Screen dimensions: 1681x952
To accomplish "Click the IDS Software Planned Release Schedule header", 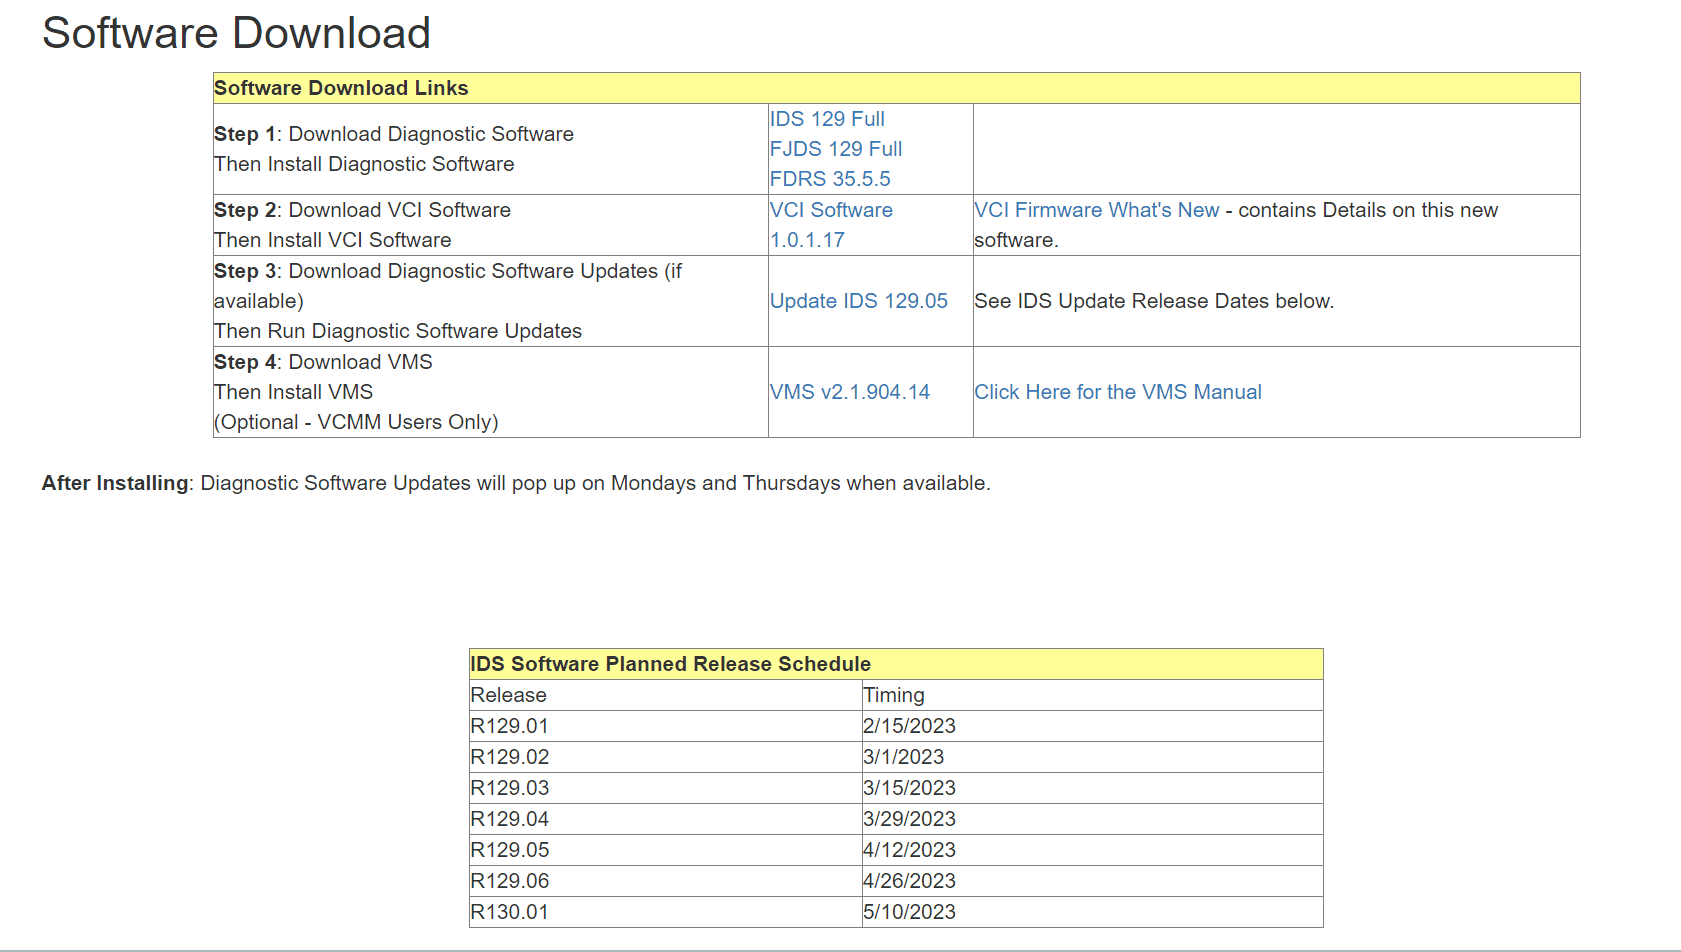I will tap(670, 664).
